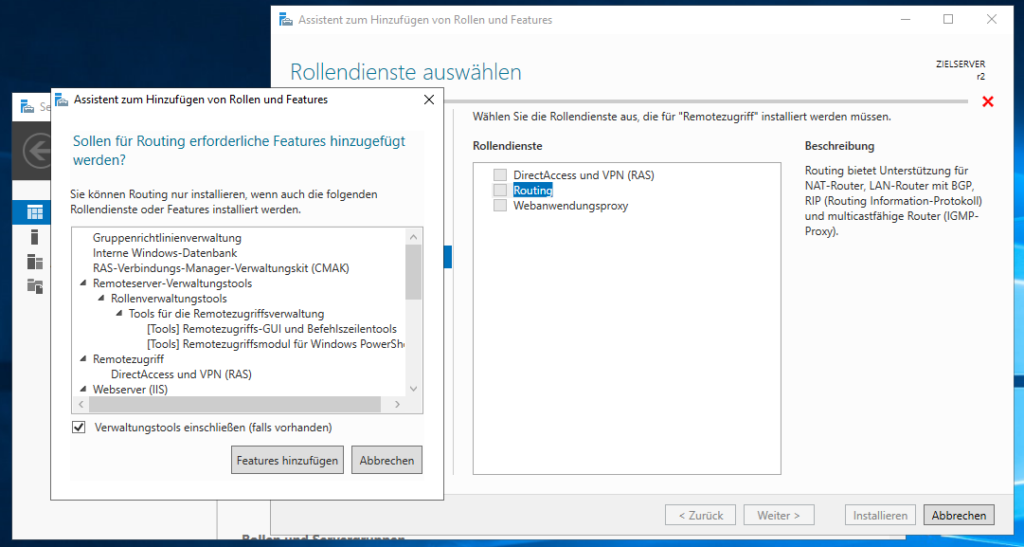Collapse the Remotezugriff tree node

point(84,359)
